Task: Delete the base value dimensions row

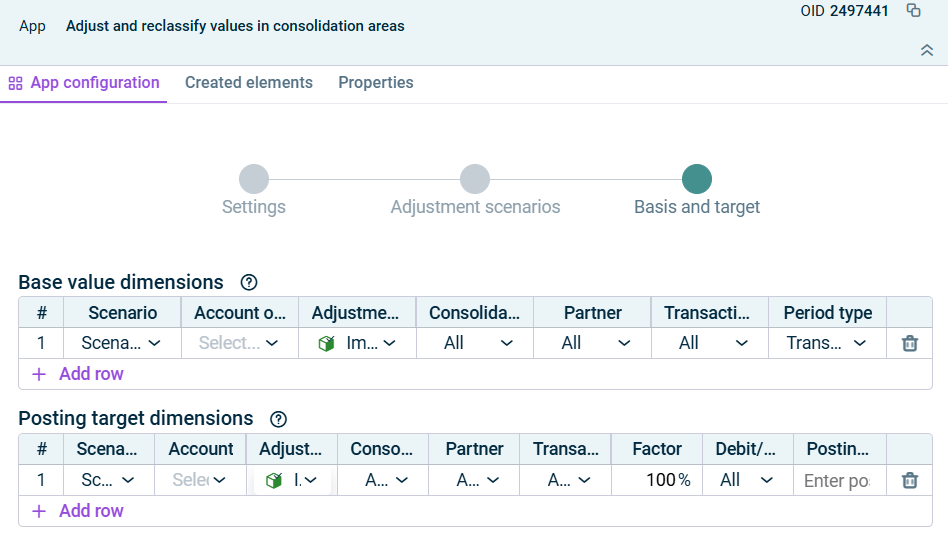Action: coord(909,343)
